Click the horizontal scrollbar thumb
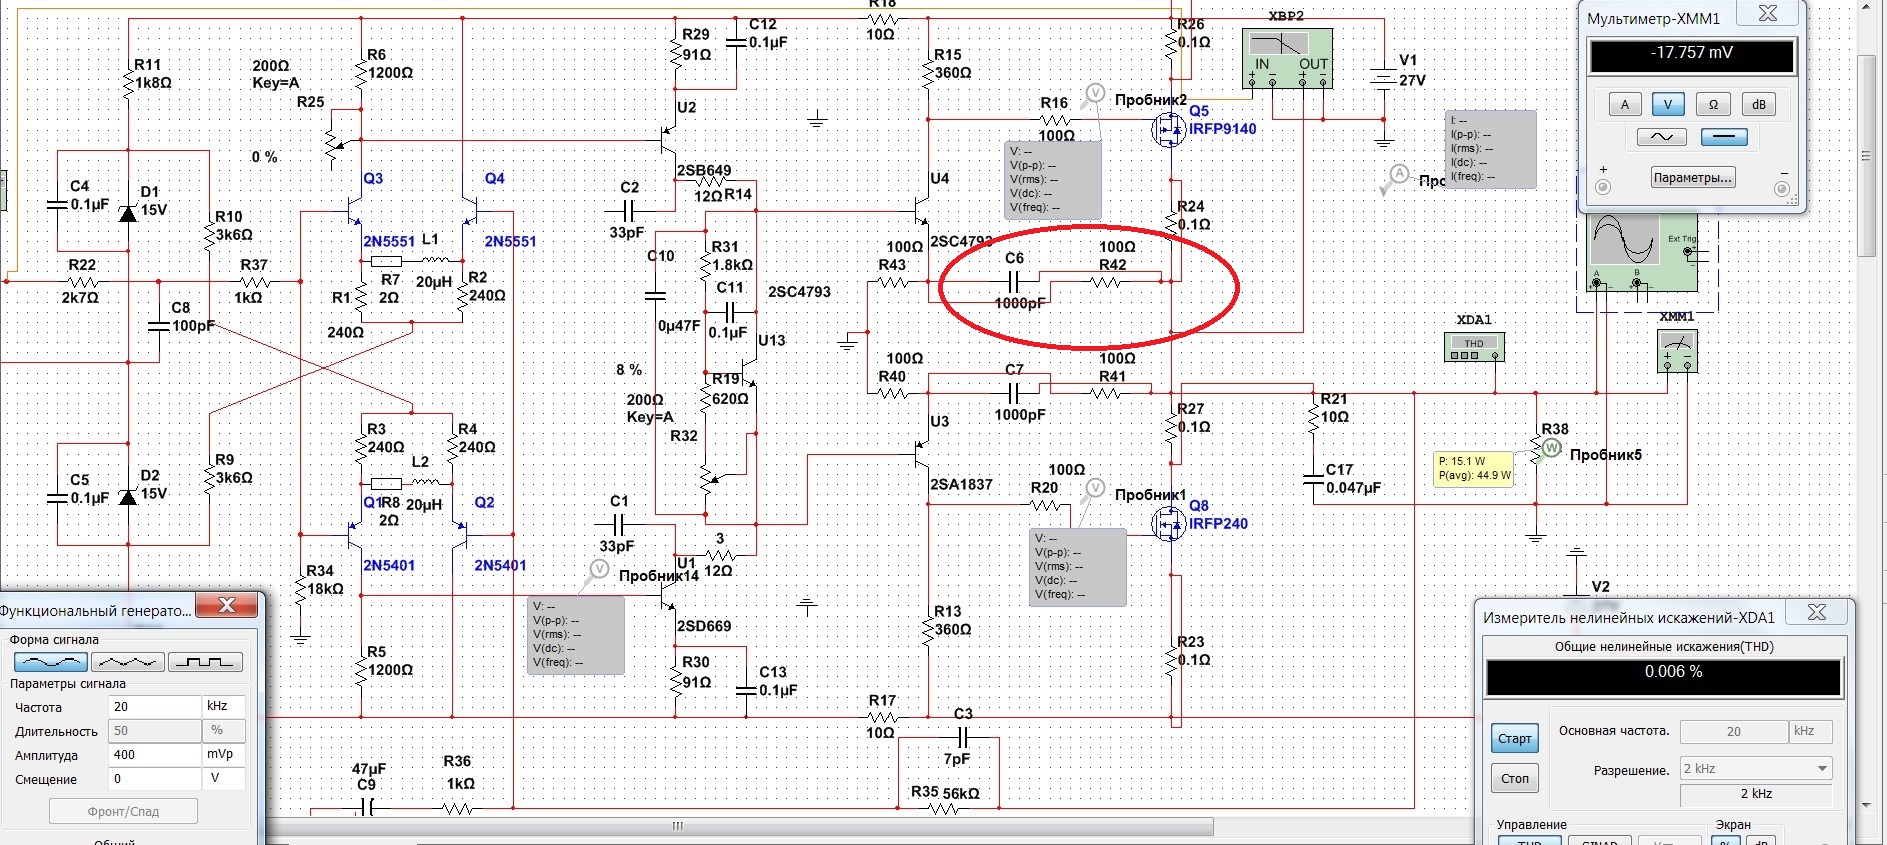The height and width of the screenshot is (845, 1887). point(740,826)
